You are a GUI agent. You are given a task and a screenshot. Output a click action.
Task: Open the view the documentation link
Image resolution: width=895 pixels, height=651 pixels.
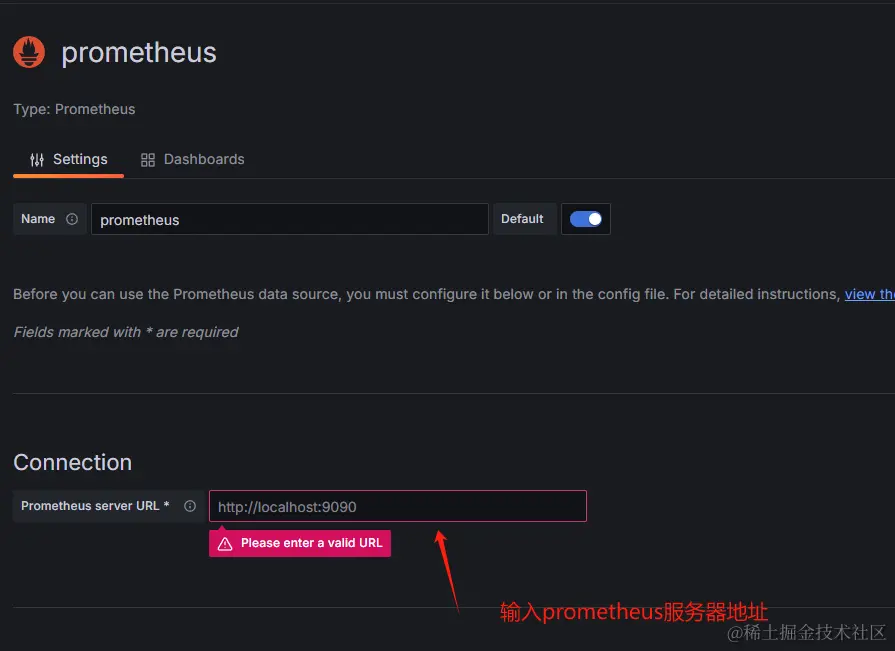869,294
